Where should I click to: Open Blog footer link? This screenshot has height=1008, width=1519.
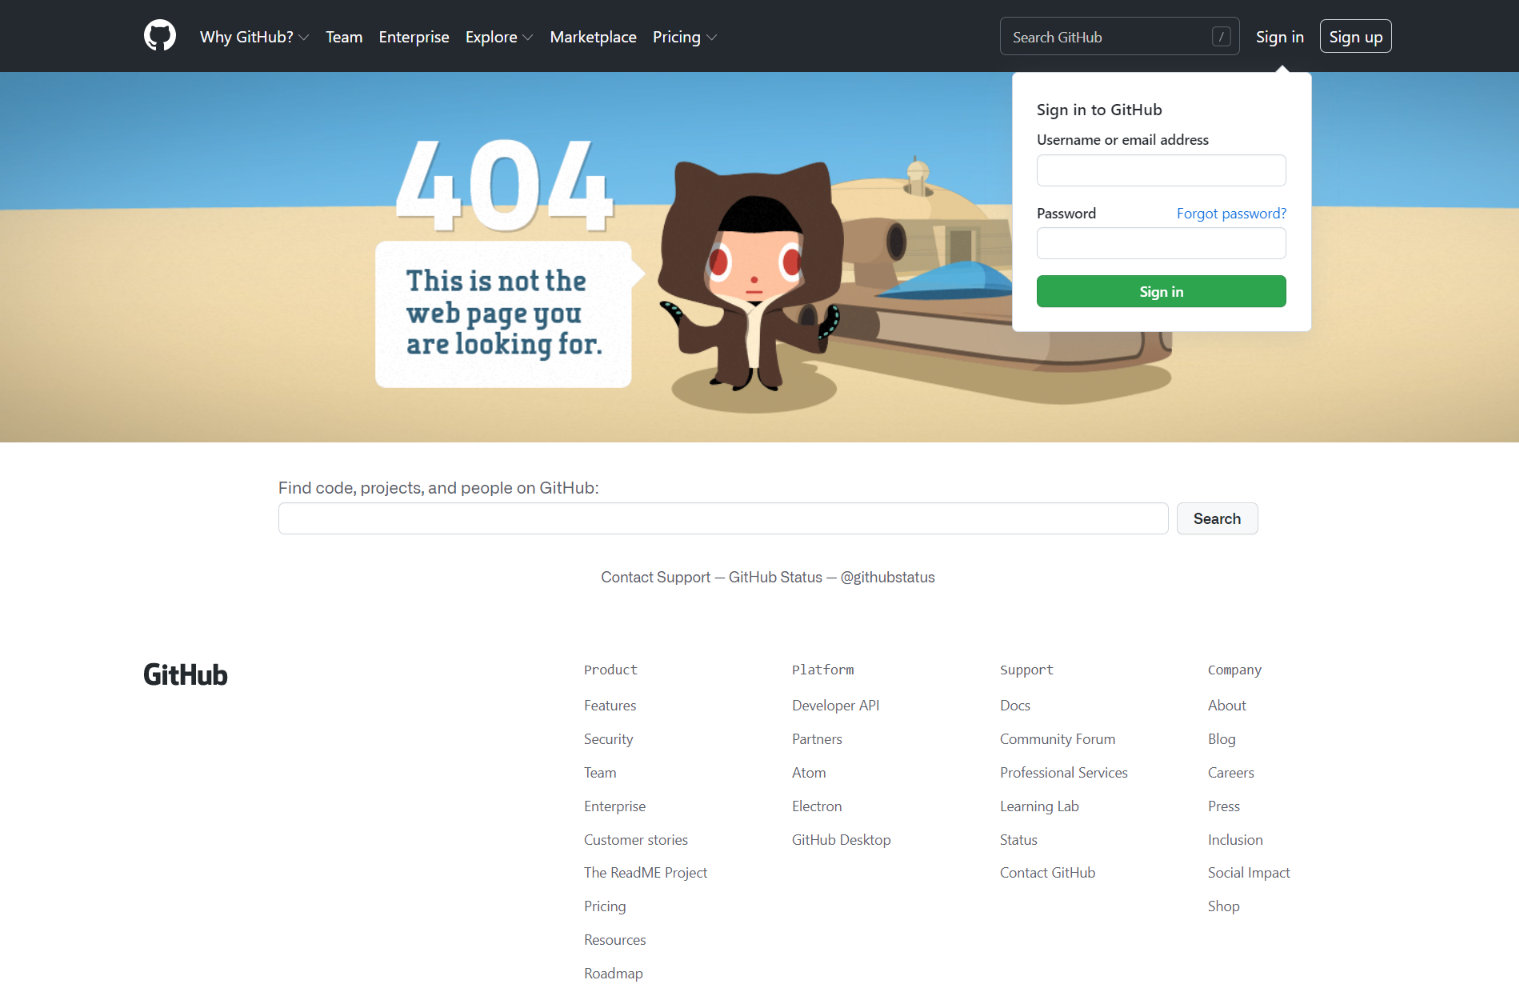point(1221,739)
